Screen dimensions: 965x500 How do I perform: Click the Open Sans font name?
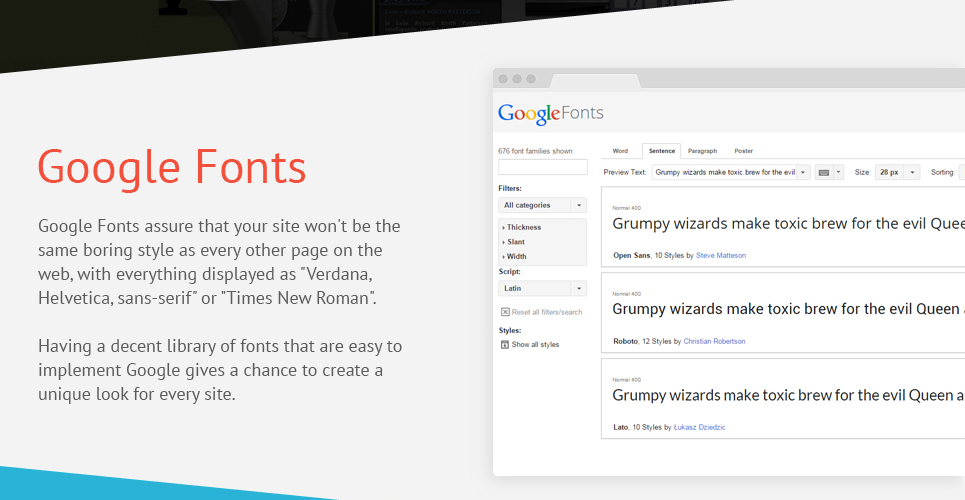(x=632, y=256)
